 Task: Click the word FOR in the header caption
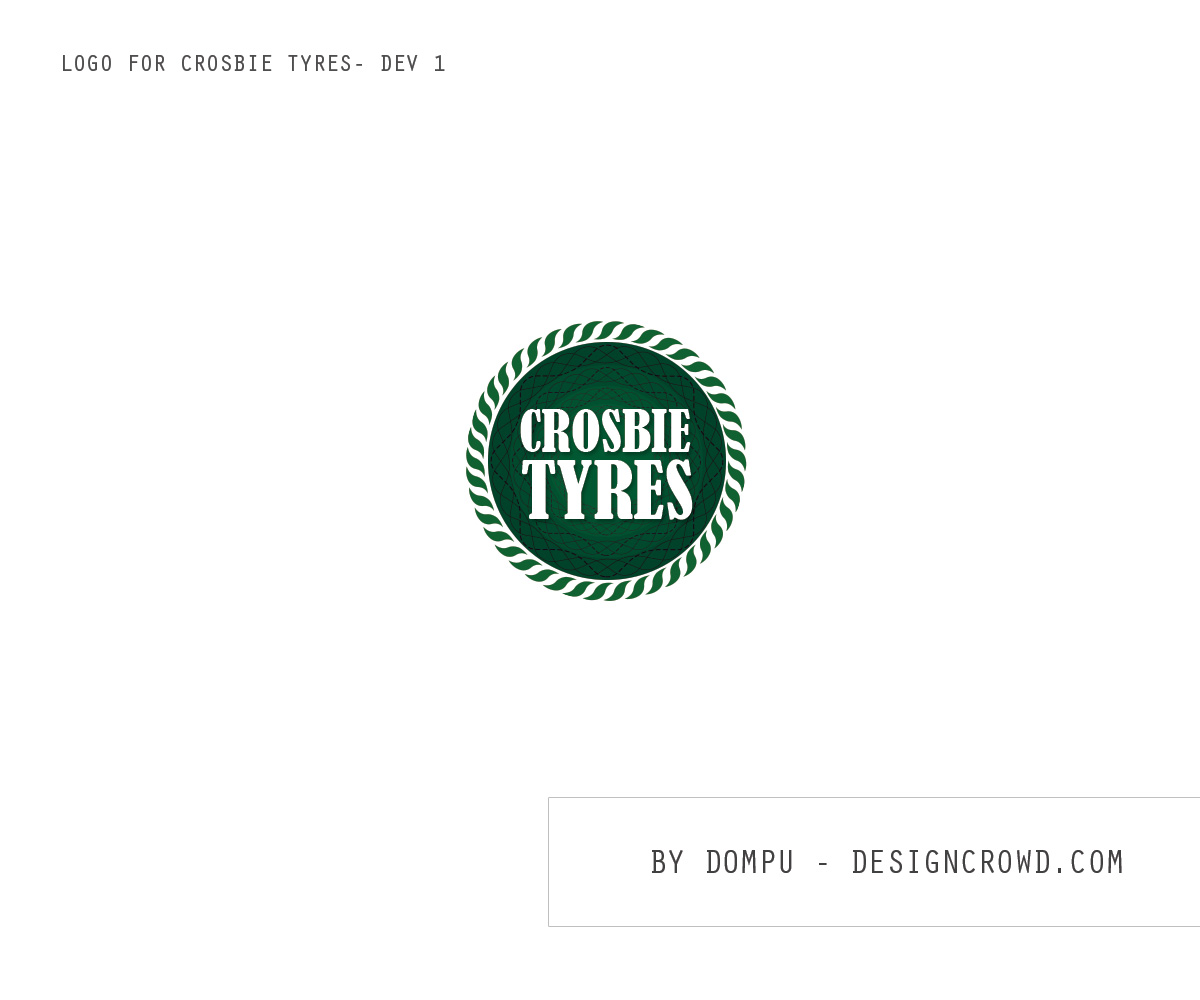[147, 64]
